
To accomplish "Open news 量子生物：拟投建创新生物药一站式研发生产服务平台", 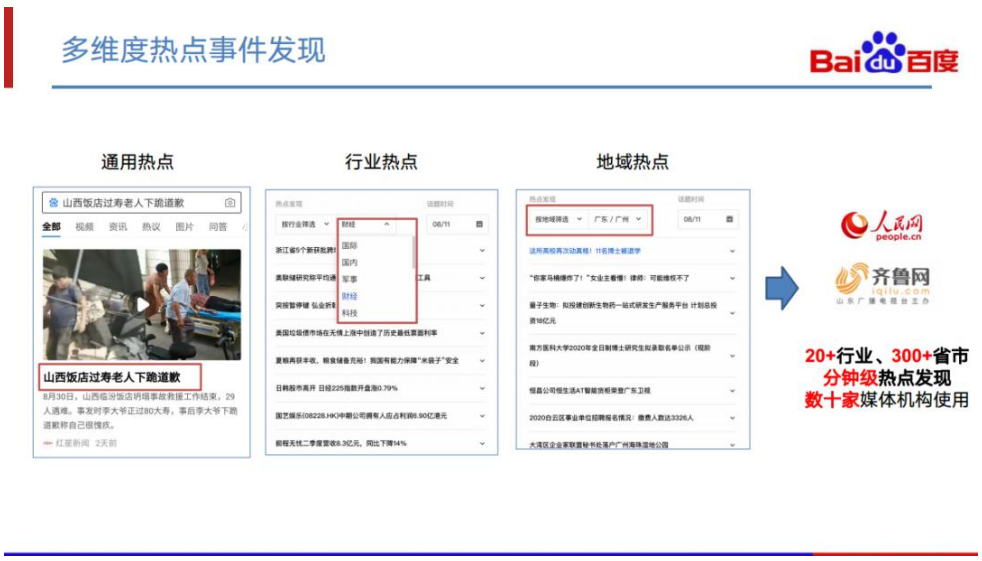I will tap(623, 313).
